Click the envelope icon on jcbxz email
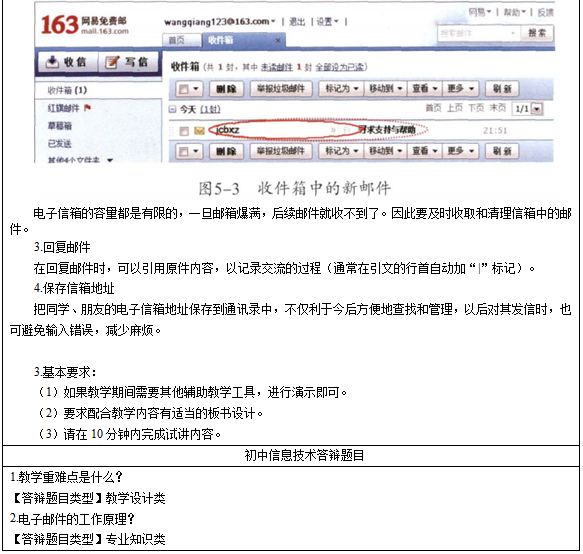 coord(199,131)
